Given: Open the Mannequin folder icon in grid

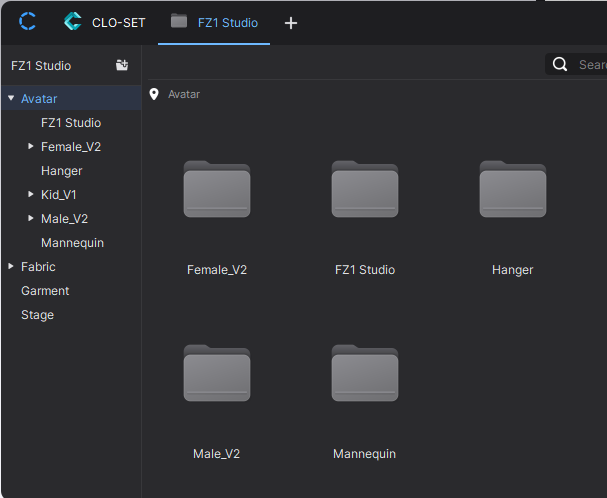Looking at the screenshot, I should coord(364,374).
